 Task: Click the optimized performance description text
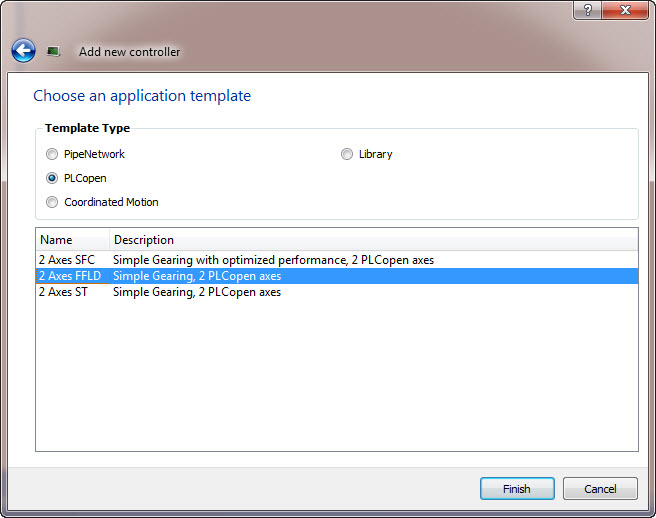pyautogui.click(x=273, y=260)
